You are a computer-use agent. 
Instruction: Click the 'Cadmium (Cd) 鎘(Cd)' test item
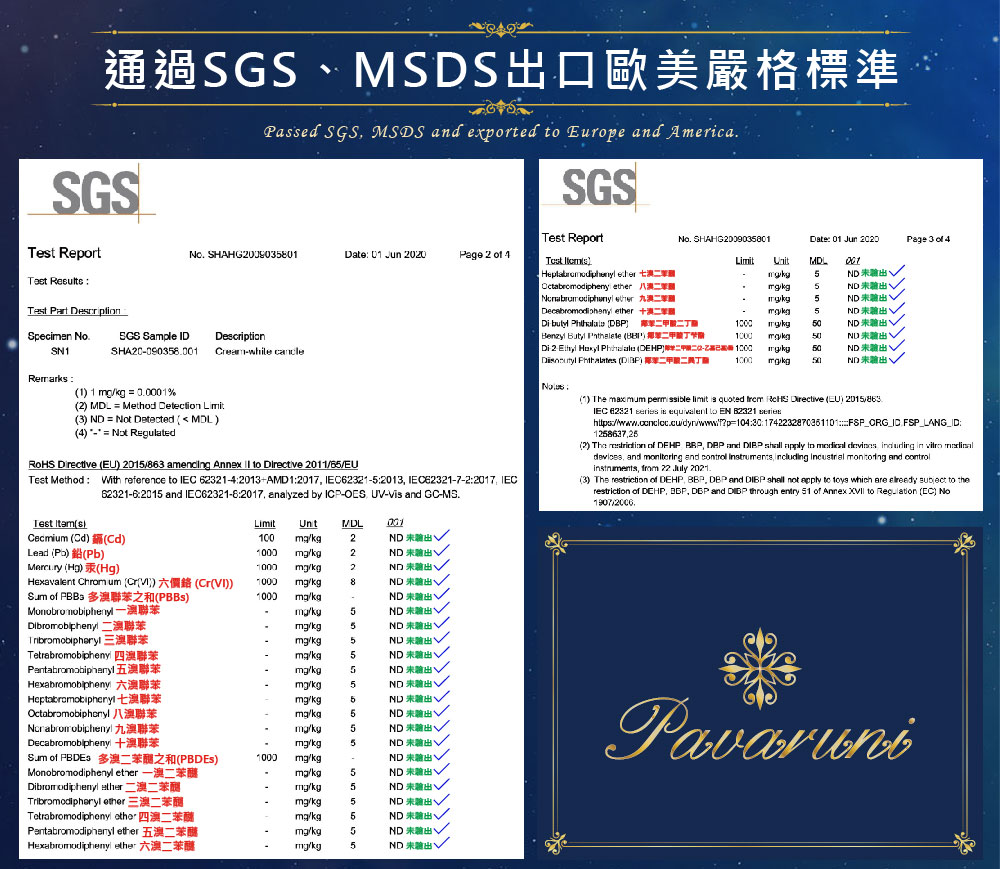coord(77,539)
